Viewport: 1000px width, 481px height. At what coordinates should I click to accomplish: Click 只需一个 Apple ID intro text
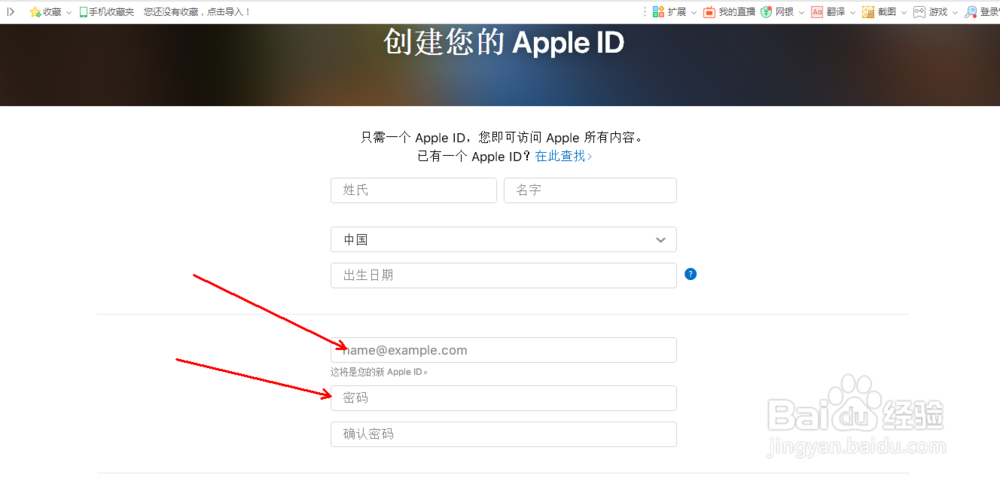pyautogui.click(x=503, y=137)
